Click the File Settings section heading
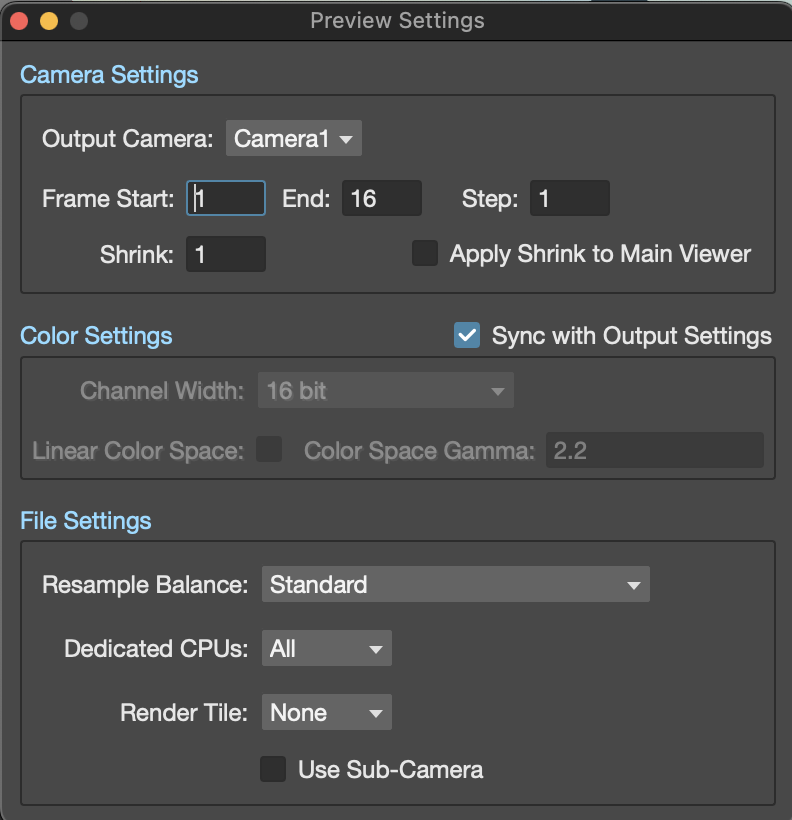 (x=85, y=521)
